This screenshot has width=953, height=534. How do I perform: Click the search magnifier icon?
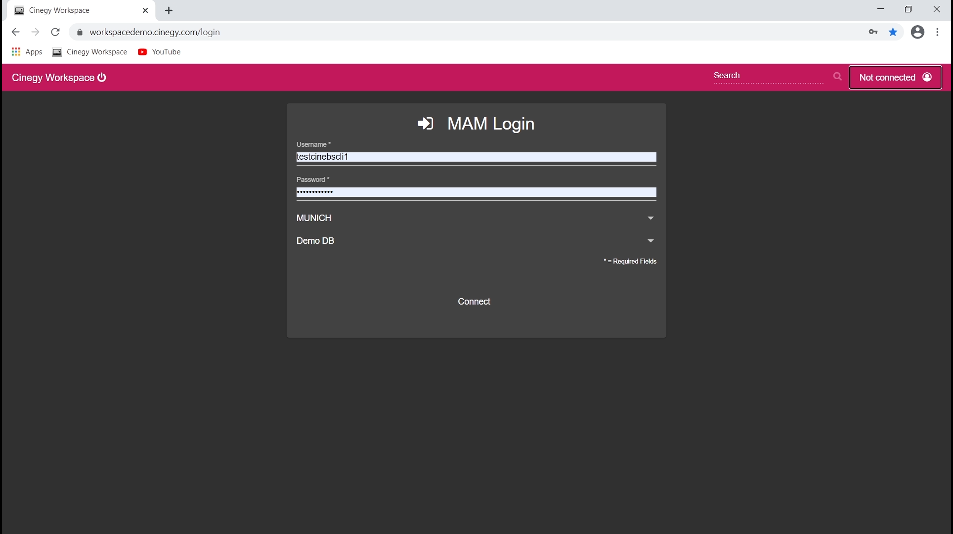pos(837,77)
